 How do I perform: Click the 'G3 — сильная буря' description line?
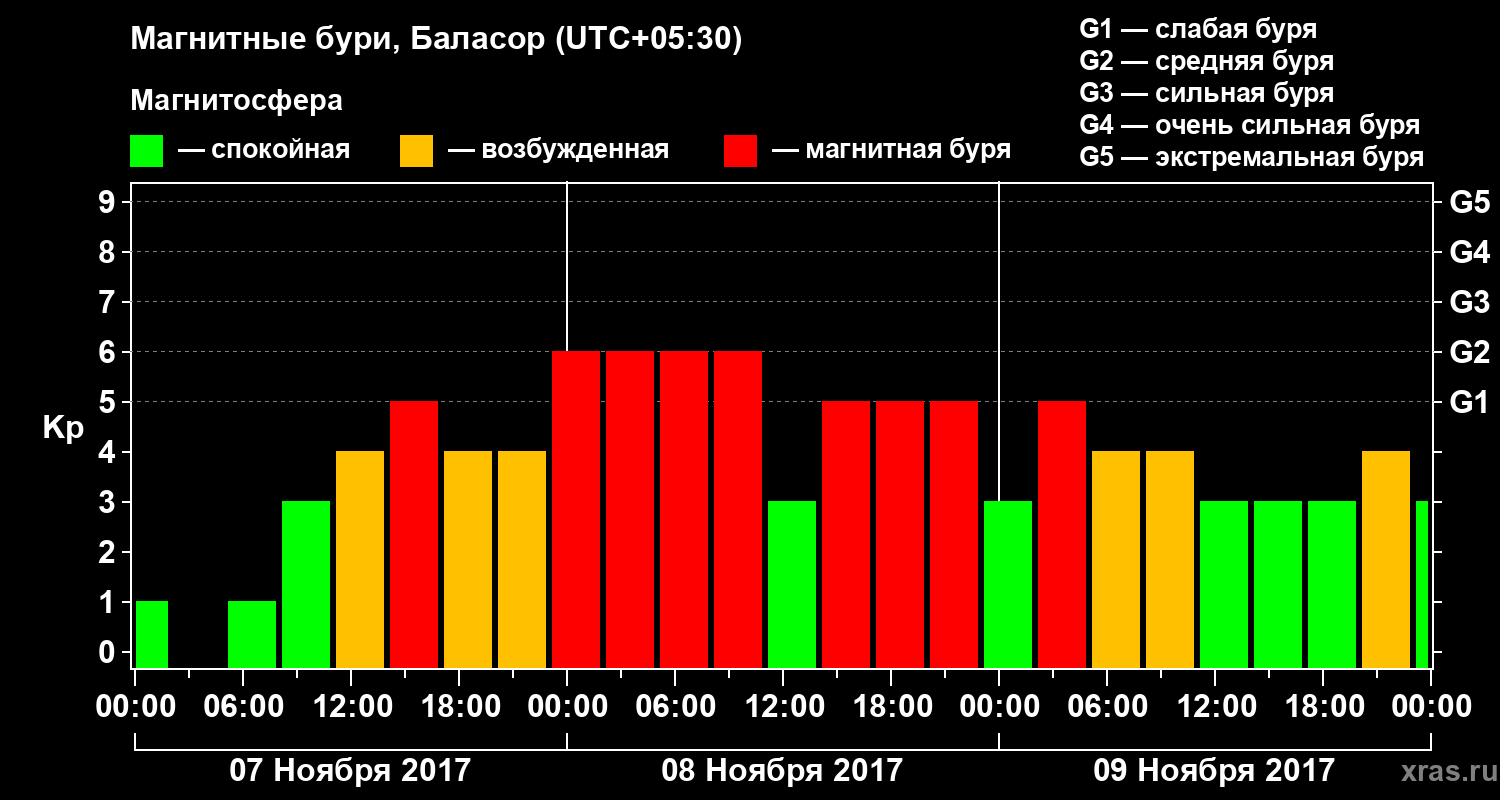[1207, 93]
